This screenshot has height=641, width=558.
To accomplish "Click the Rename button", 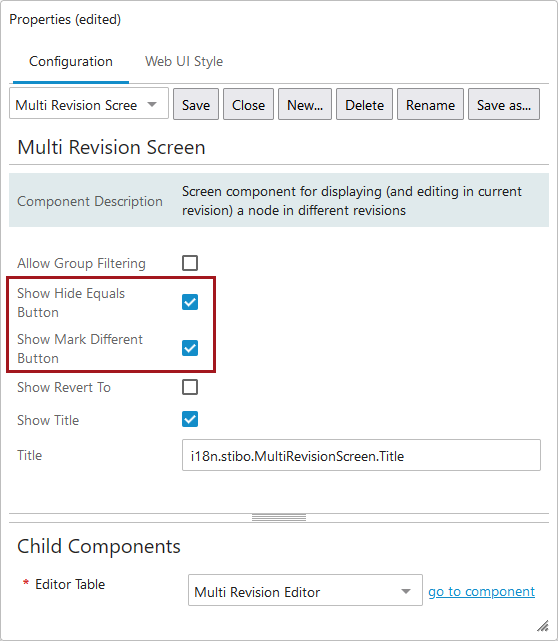I will coord(430,104).
